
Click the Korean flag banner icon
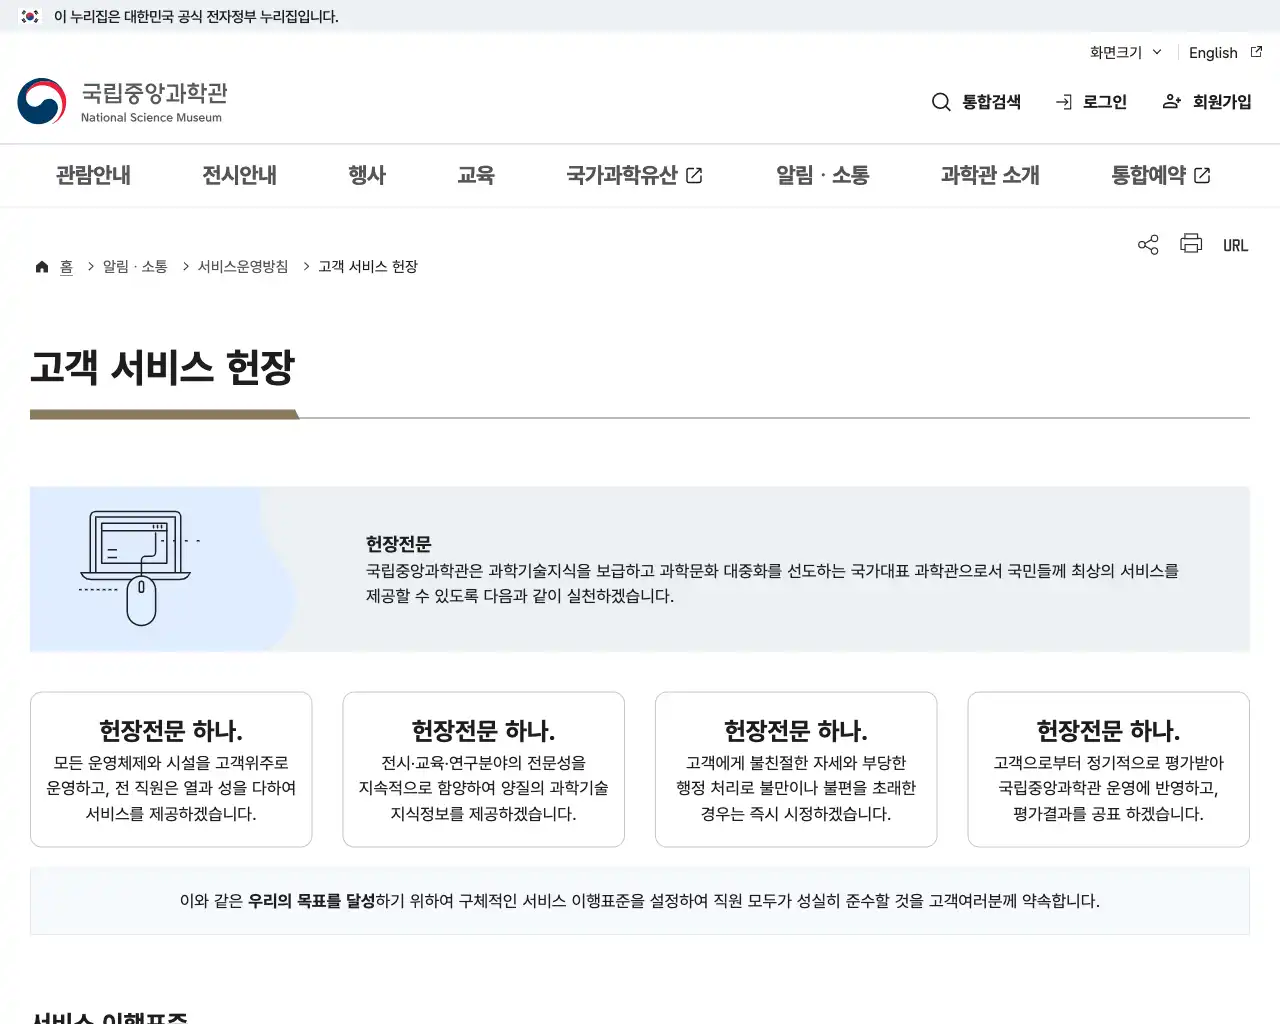28,16
